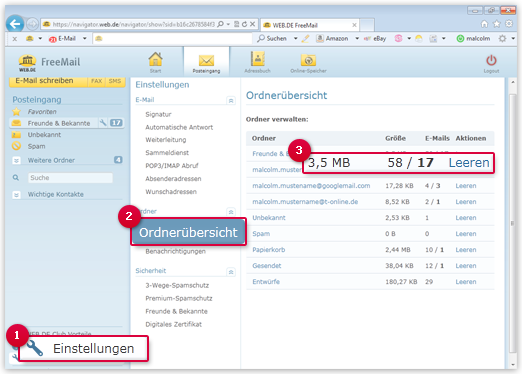Open Absenderadressen settings
The image size is (522, 374).
(x=173, y=179)
